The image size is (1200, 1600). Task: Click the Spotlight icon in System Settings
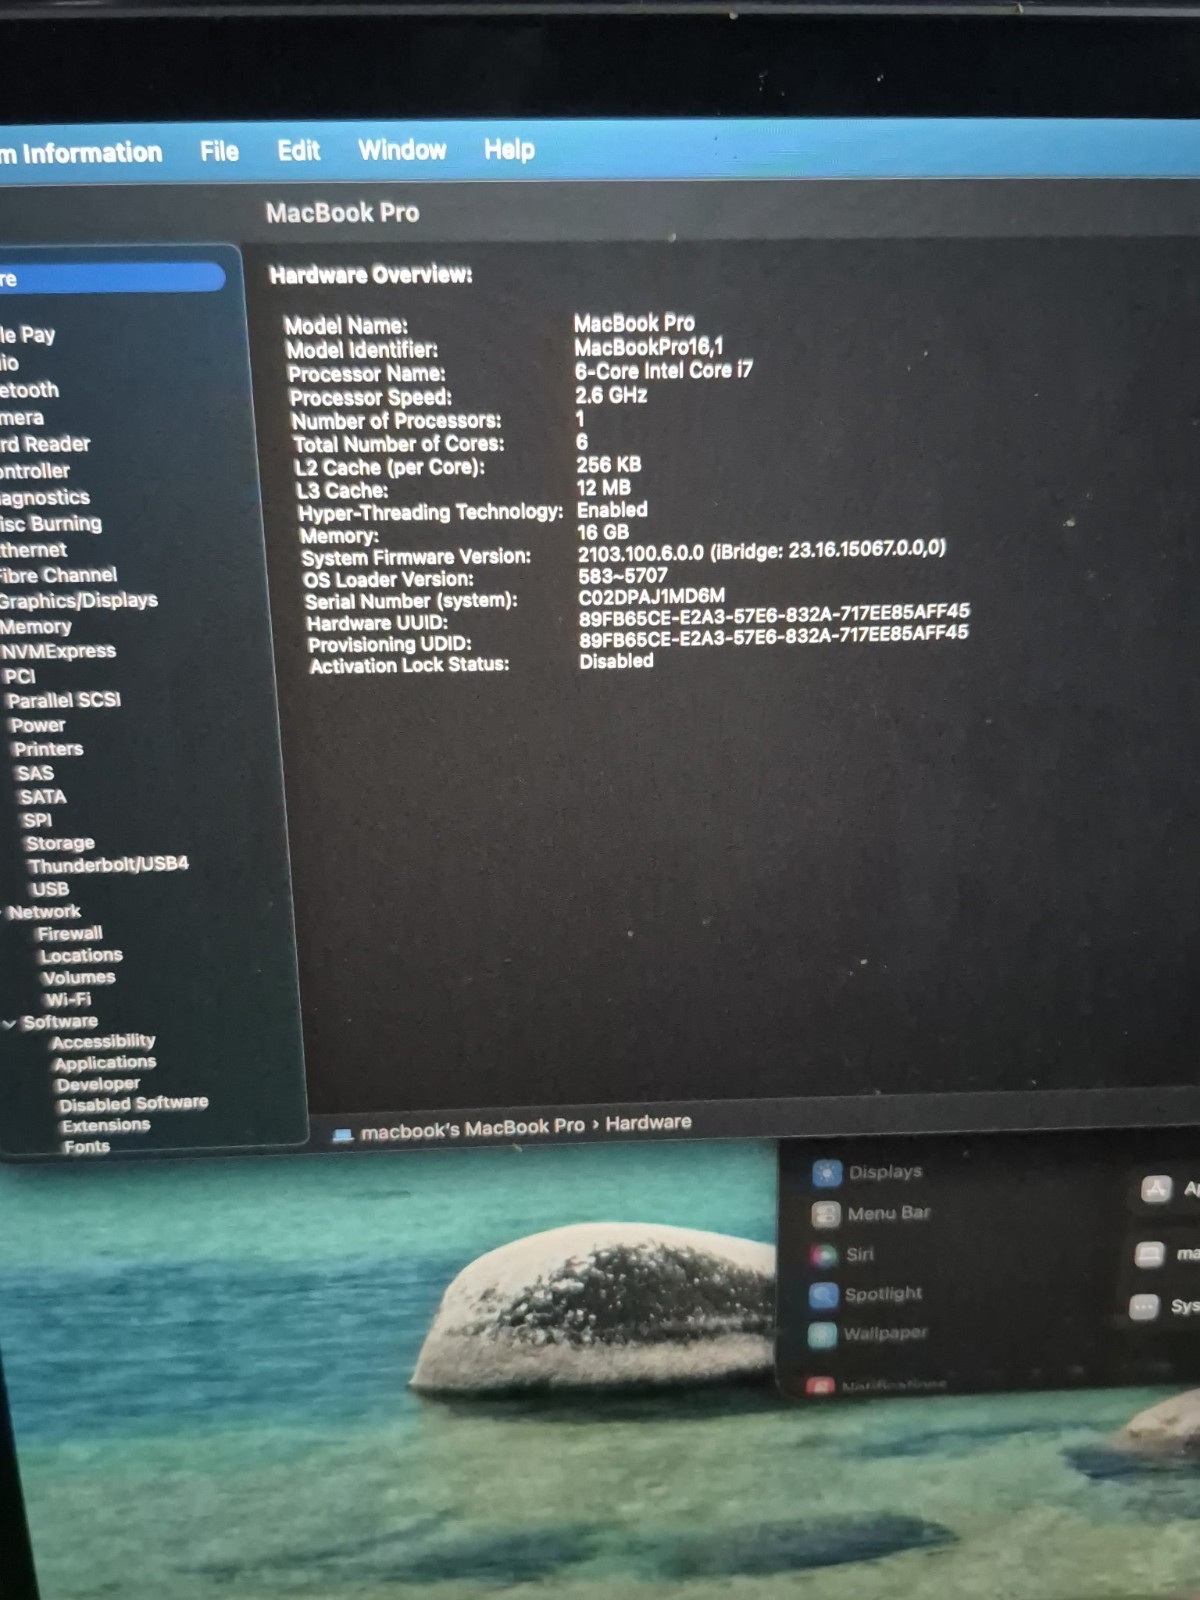pos(823,1295)
